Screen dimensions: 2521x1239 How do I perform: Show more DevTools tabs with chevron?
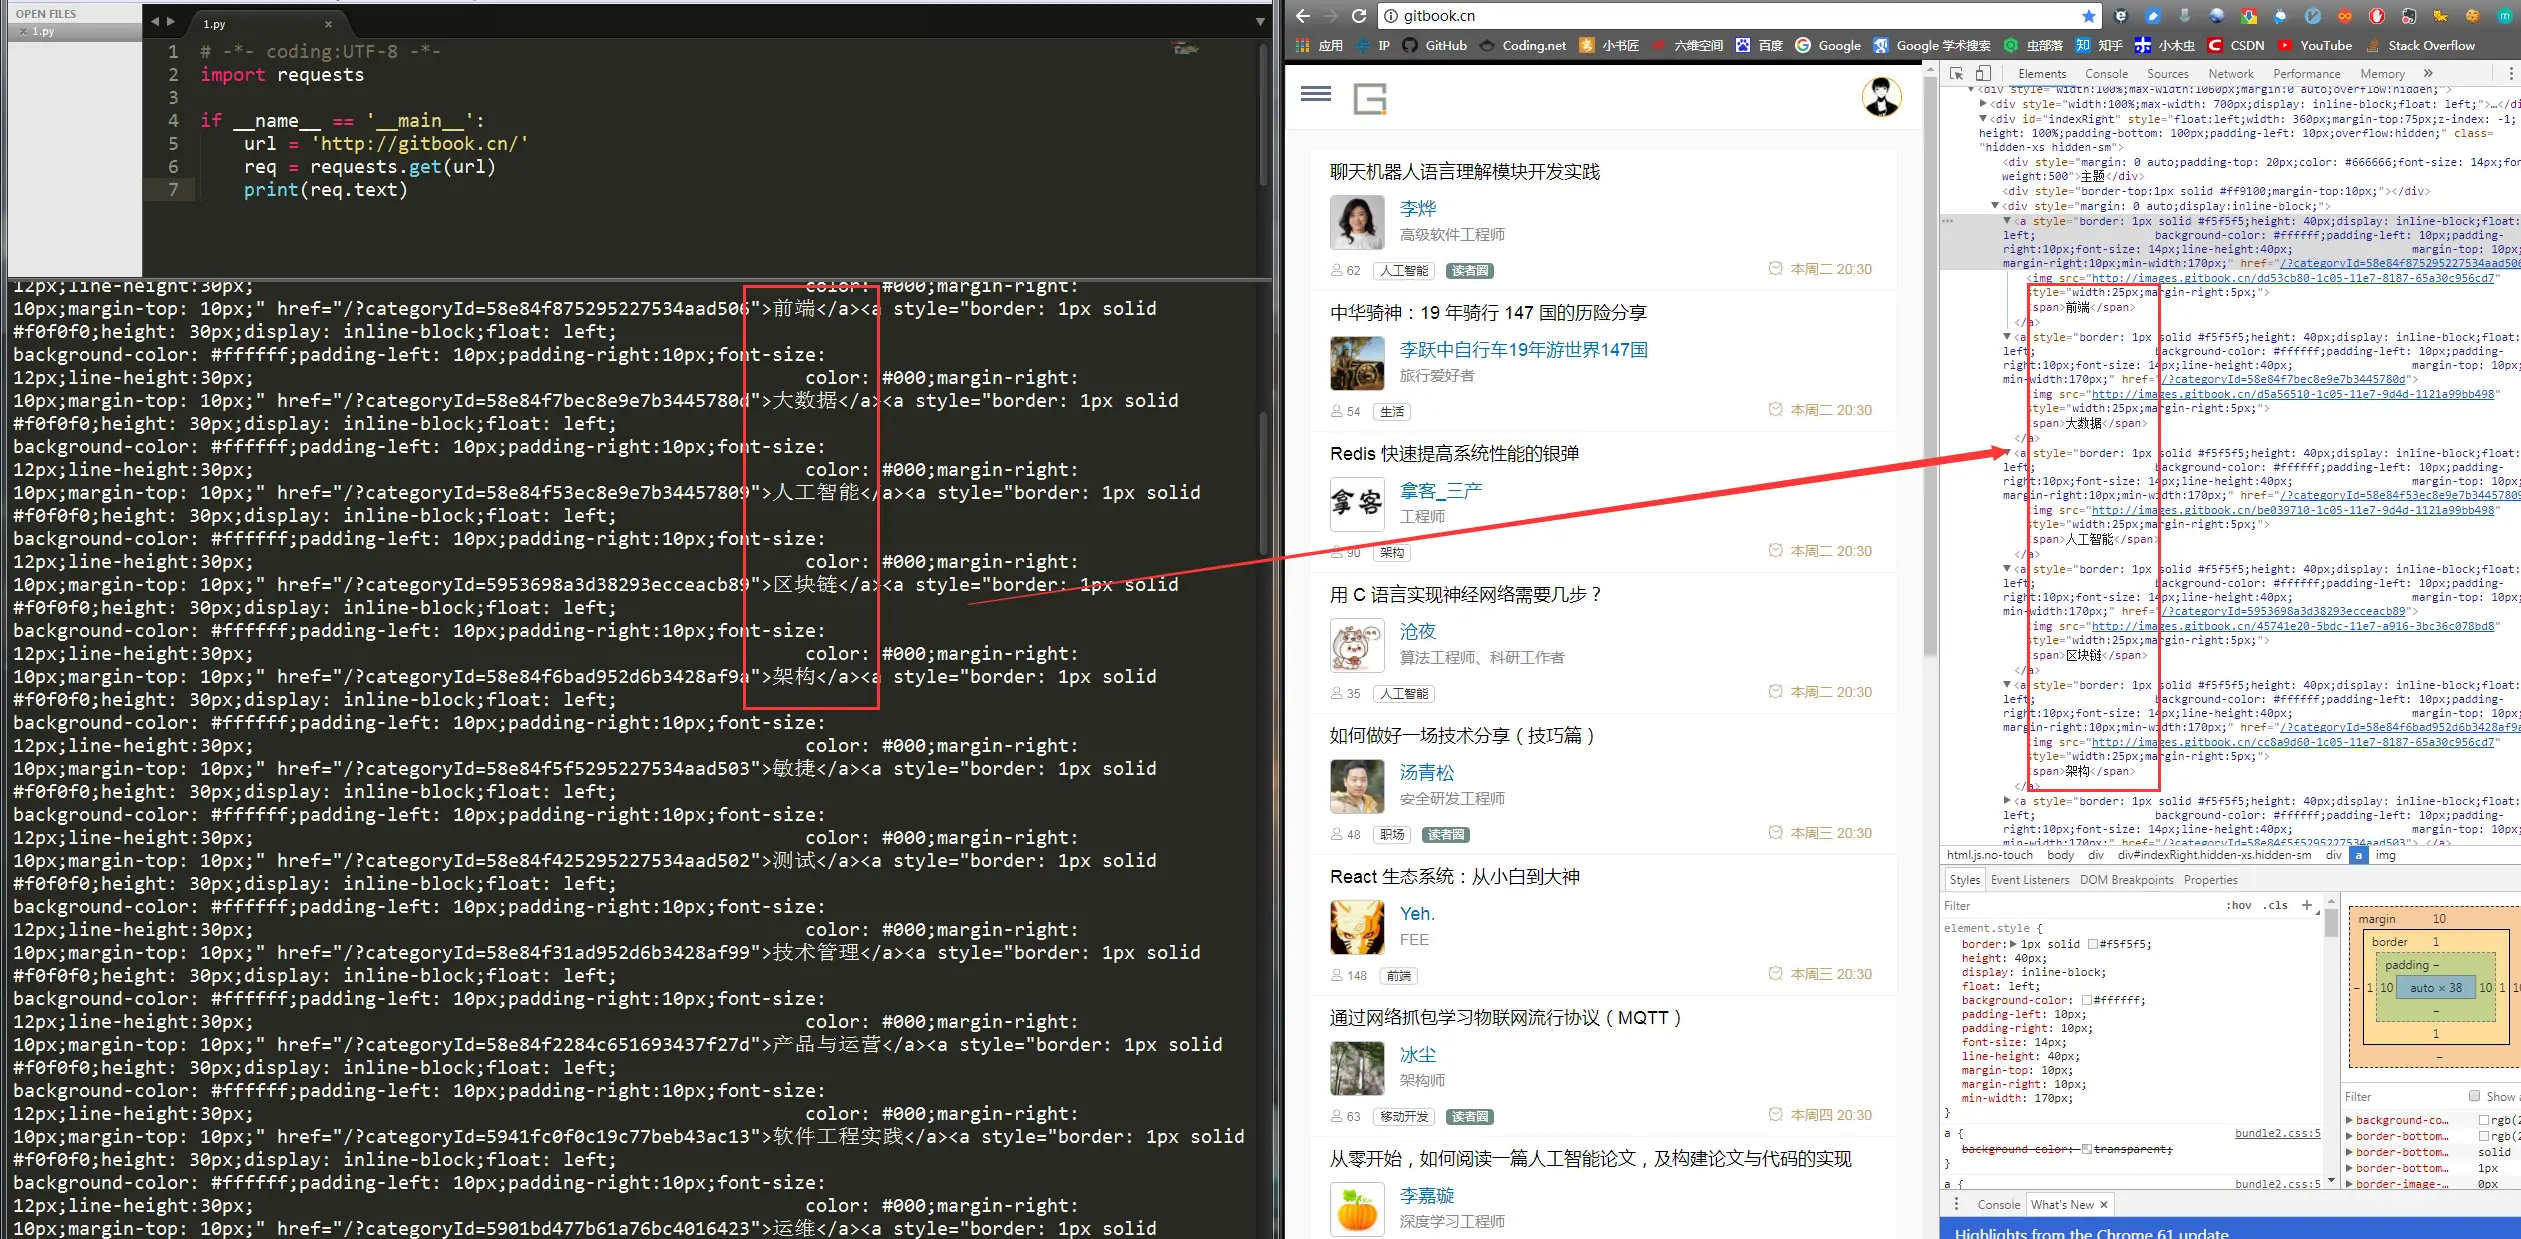point(2428,74)
